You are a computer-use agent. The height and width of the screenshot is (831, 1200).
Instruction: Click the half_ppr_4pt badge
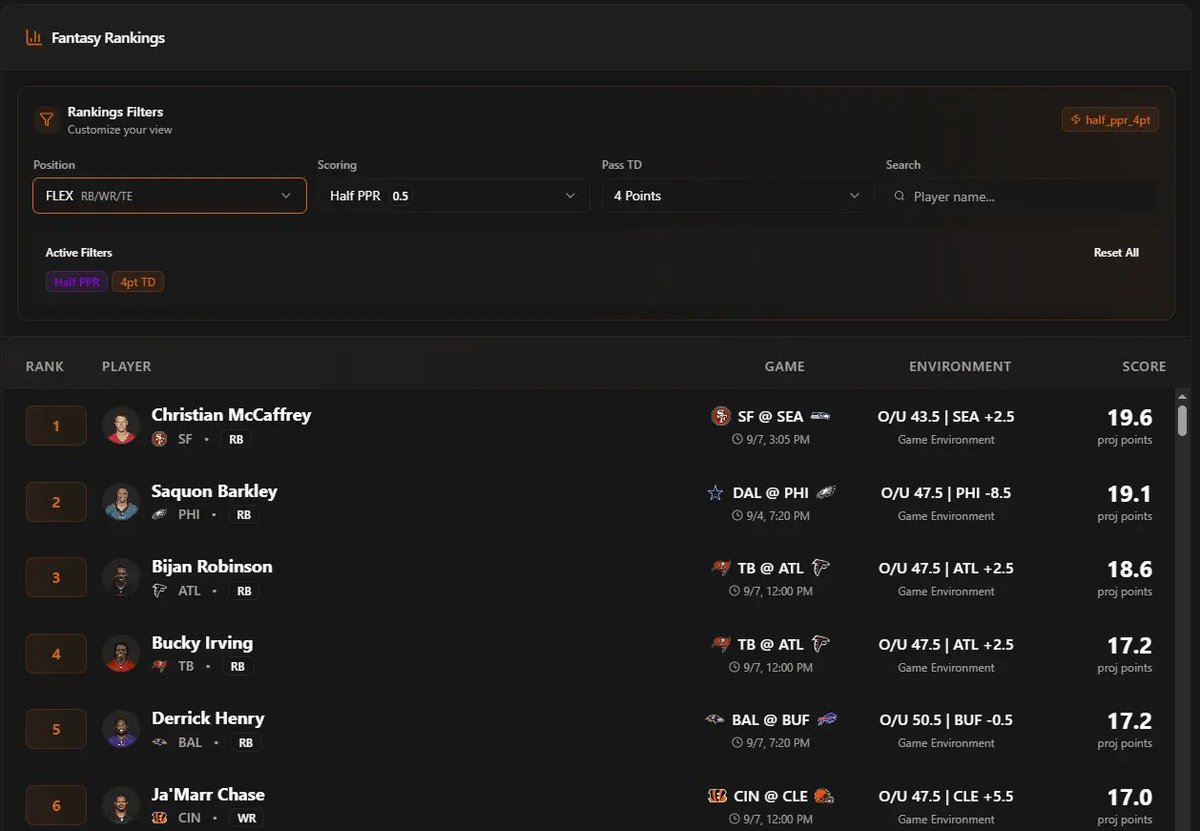1111,120
